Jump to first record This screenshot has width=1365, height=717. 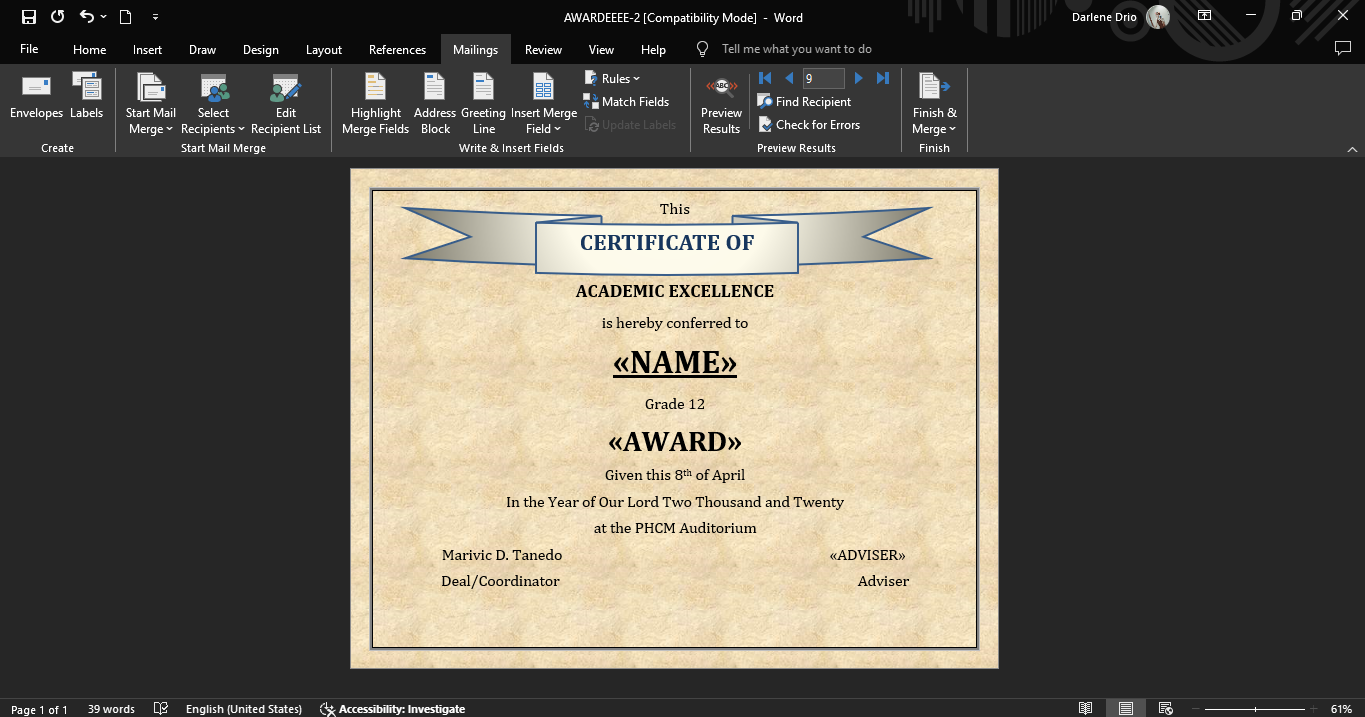(765, 78)
